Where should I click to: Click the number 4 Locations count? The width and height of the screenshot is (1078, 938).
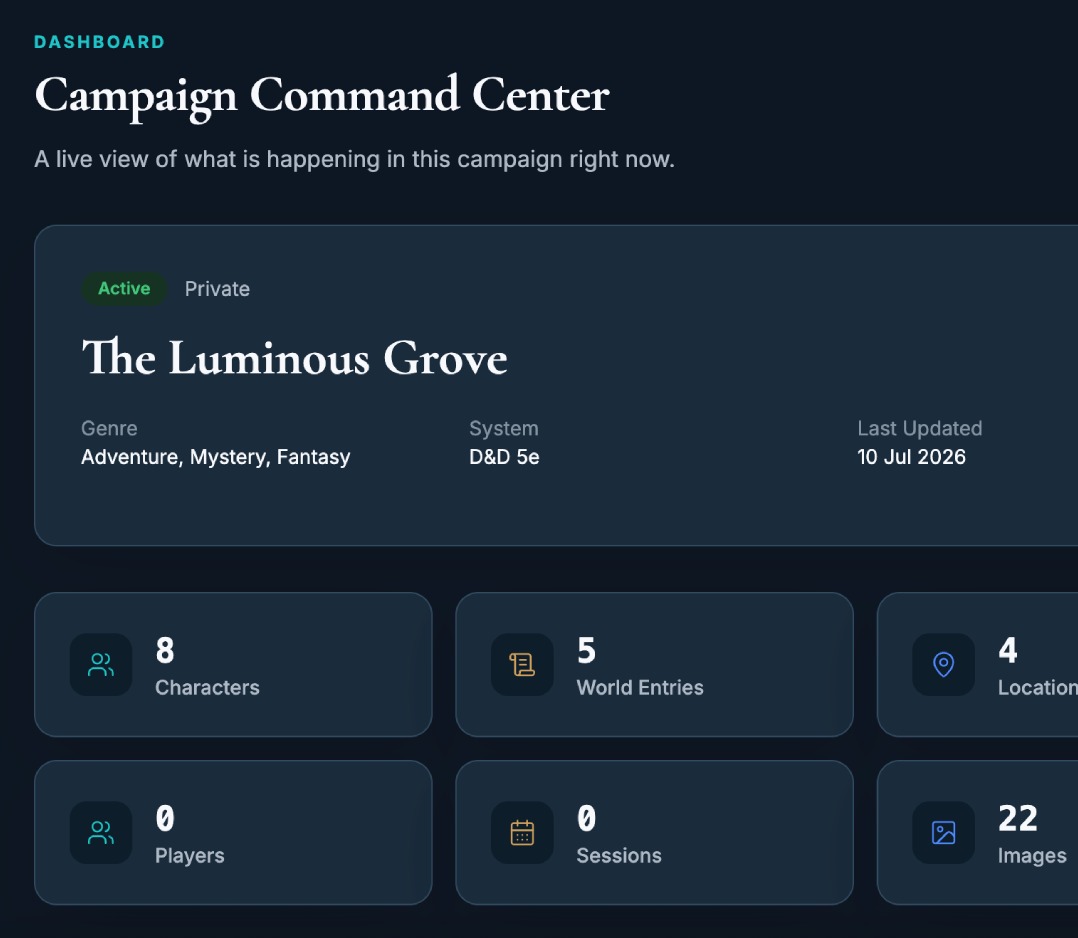pyautogui.click(x=1008, y=650)
